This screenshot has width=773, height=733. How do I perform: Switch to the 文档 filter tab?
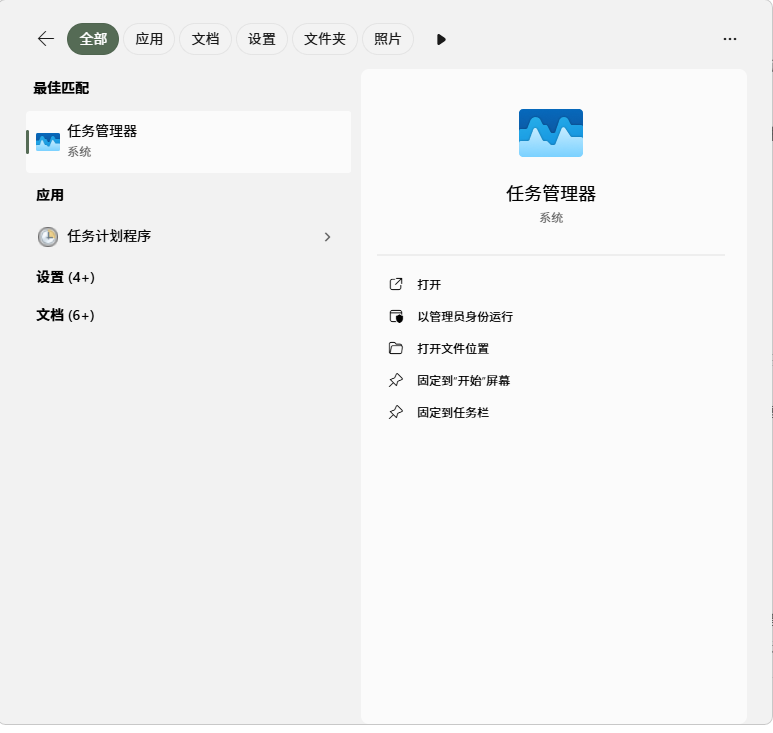click(x=205, y=39)
